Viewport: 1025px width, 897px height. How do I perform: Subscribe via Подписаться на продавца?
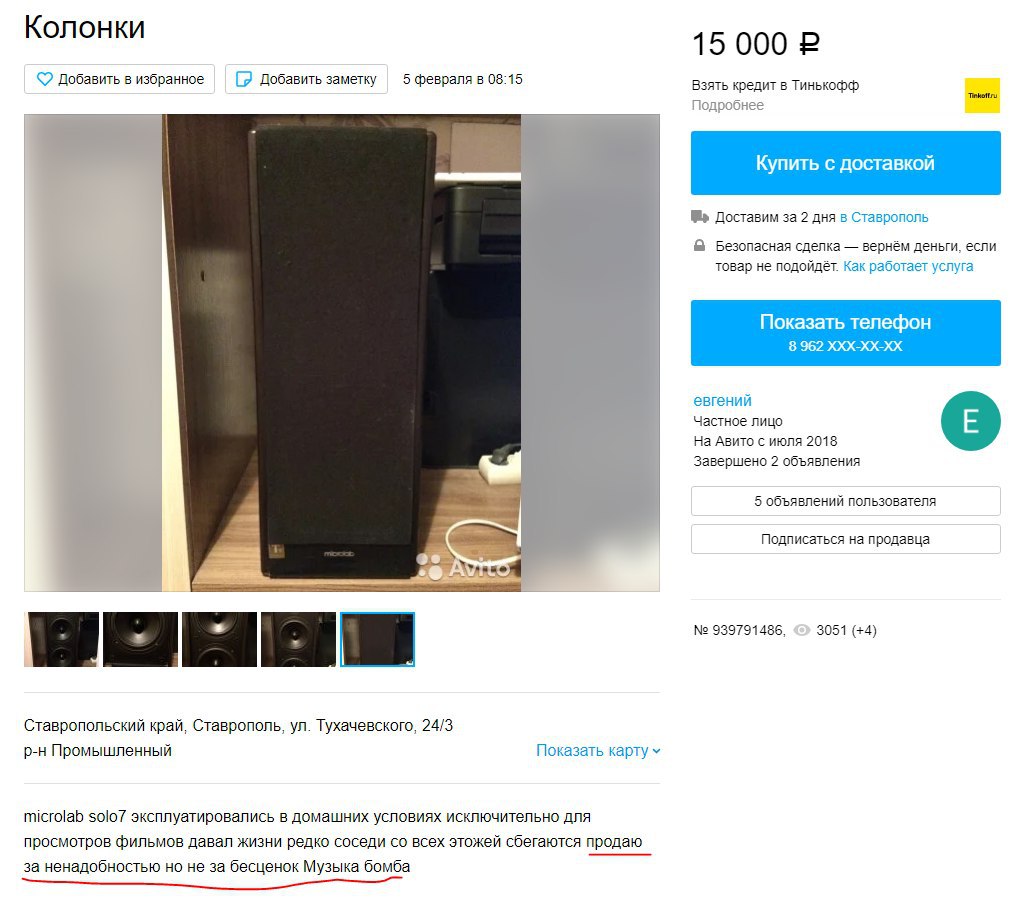point(845,539)
